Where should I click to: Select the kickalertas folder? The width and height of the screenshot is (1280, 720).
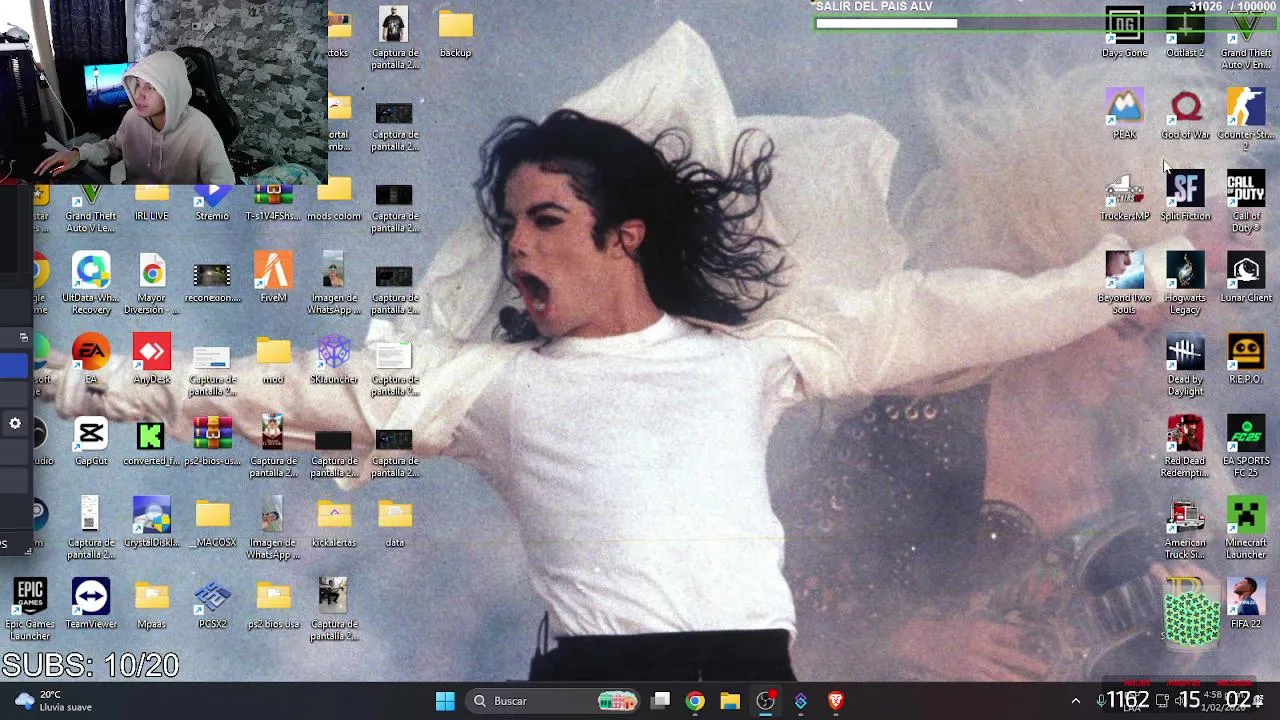(334, 523)
